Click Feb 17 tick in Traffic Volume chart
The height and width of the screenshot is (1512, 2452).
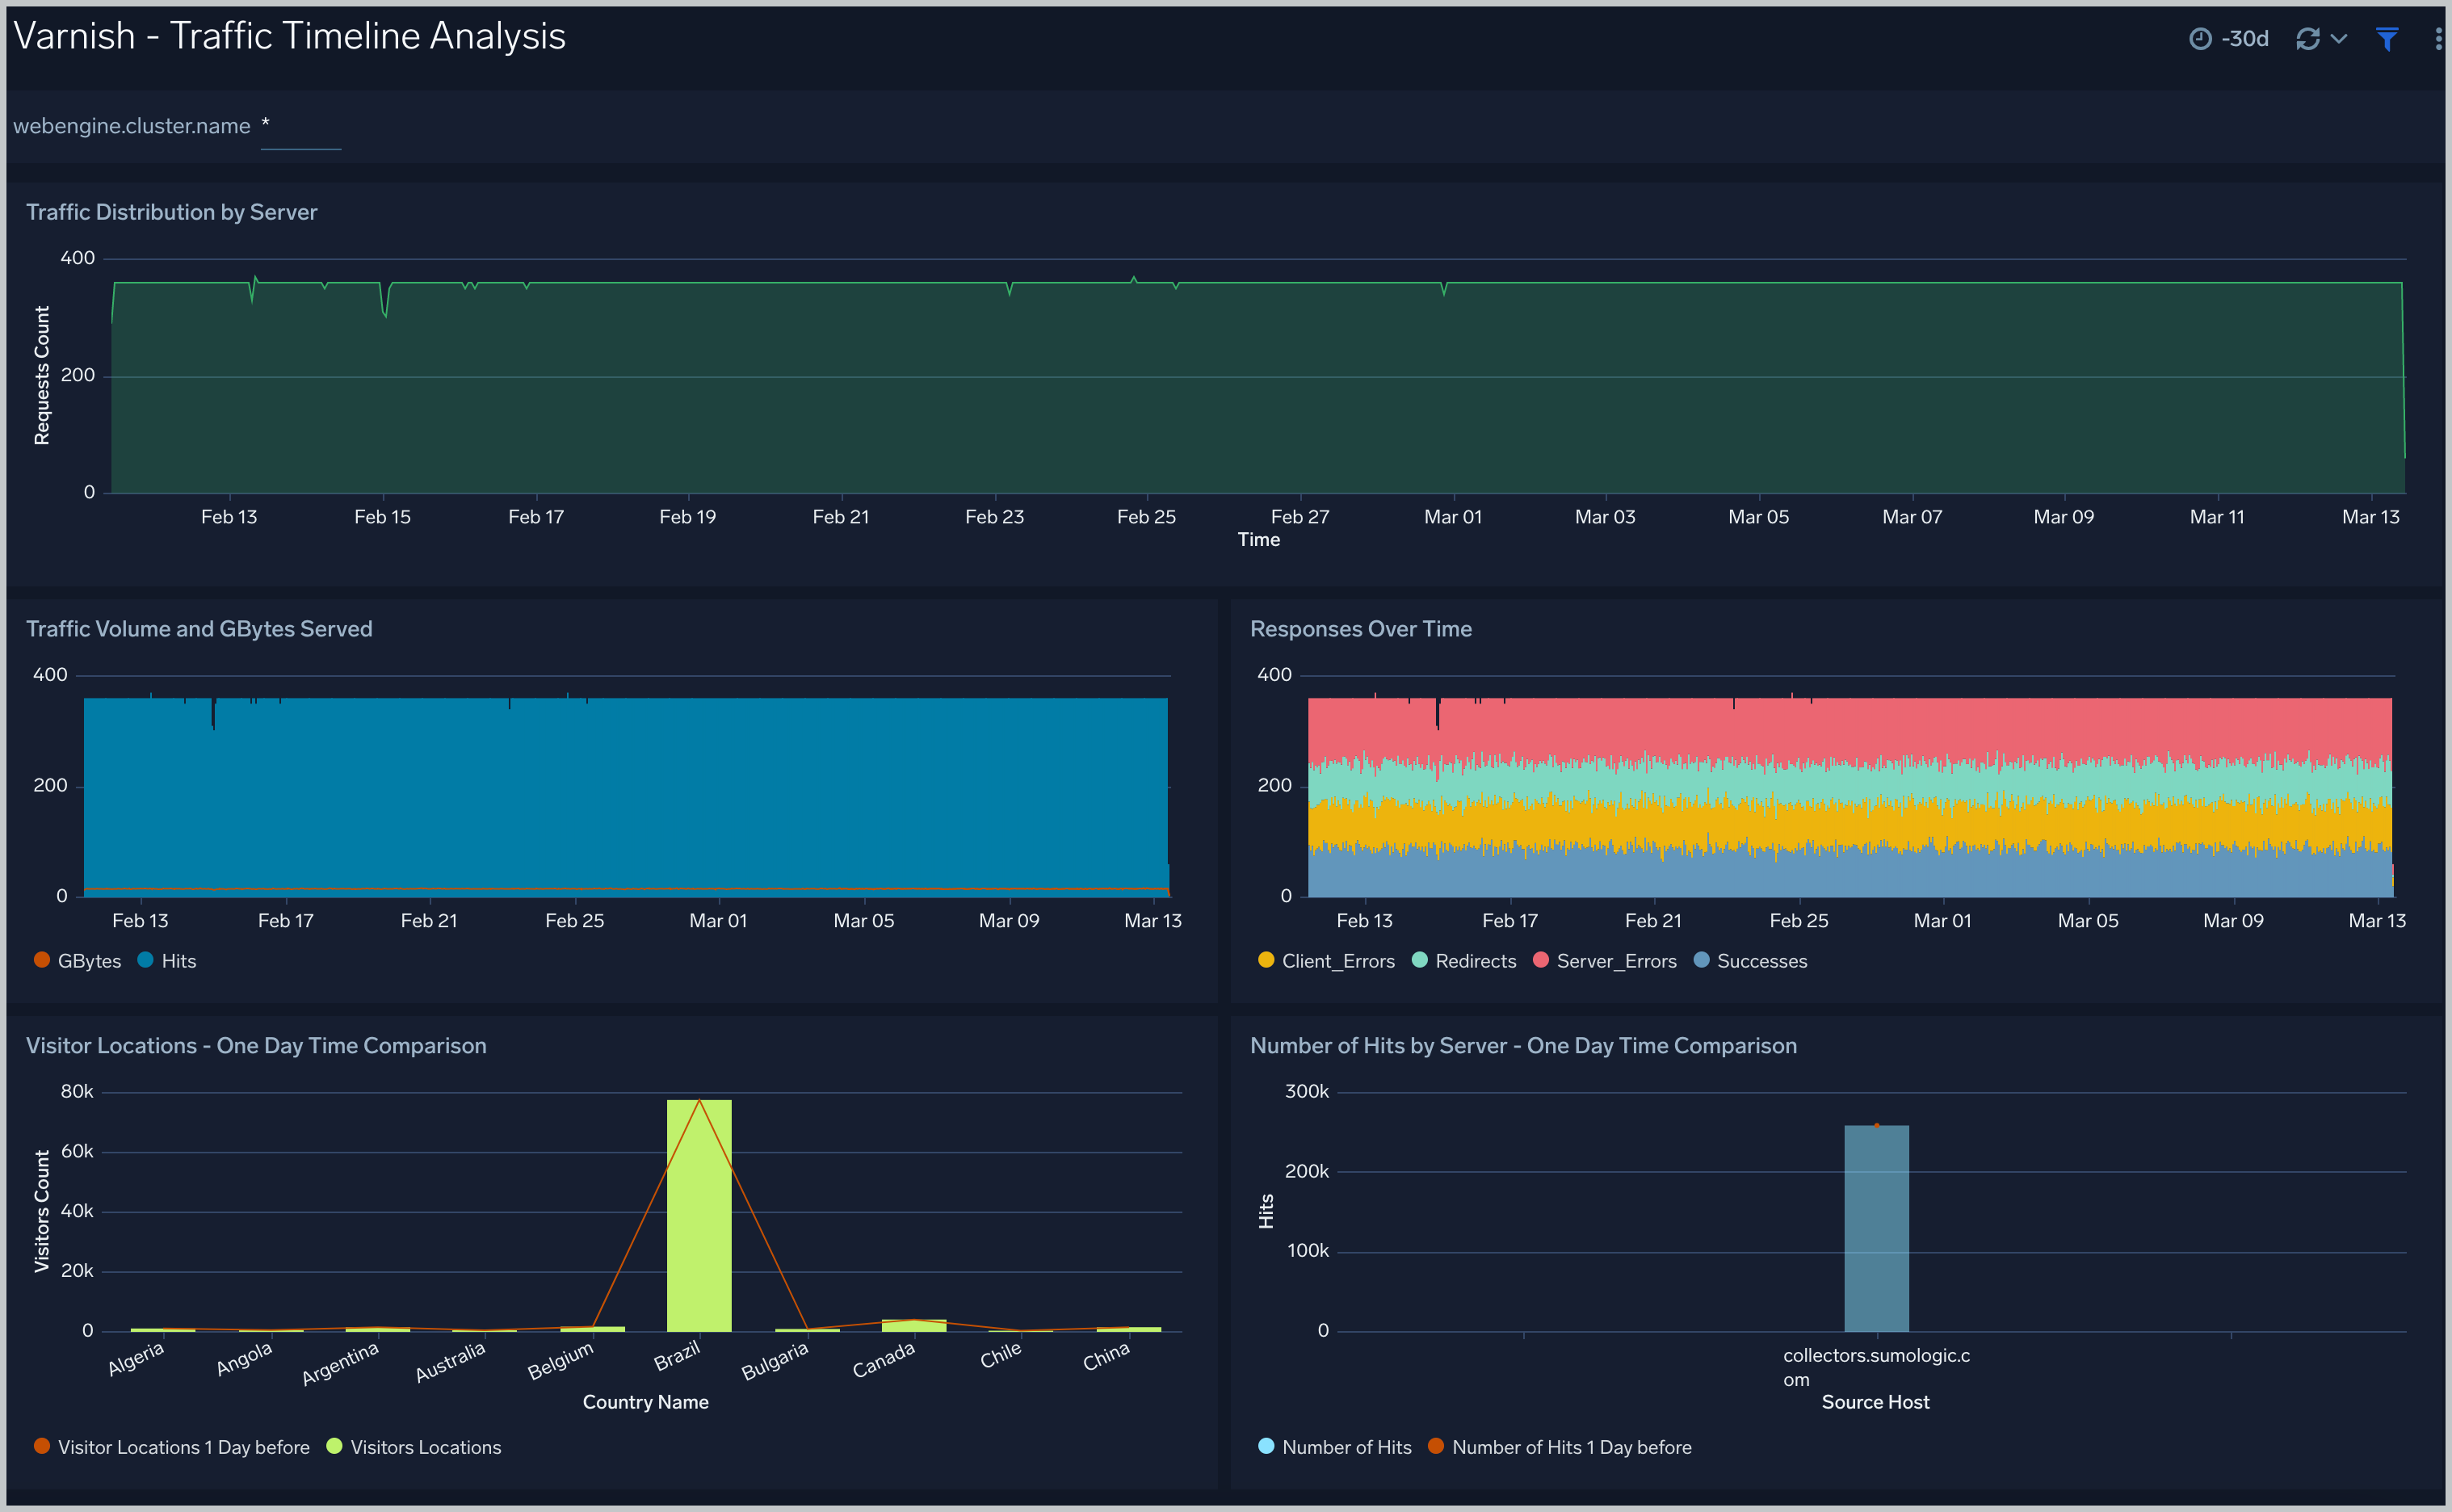[x=285, y=921]
